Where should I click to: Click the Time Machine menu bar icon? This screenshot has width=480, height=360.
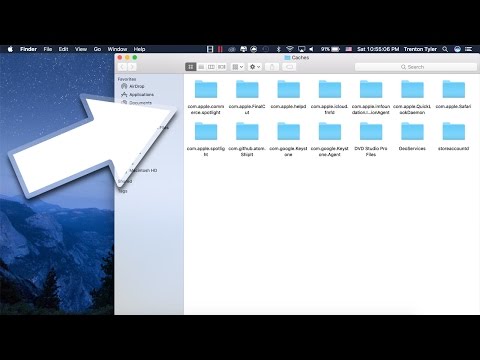[x=265, y=49]
